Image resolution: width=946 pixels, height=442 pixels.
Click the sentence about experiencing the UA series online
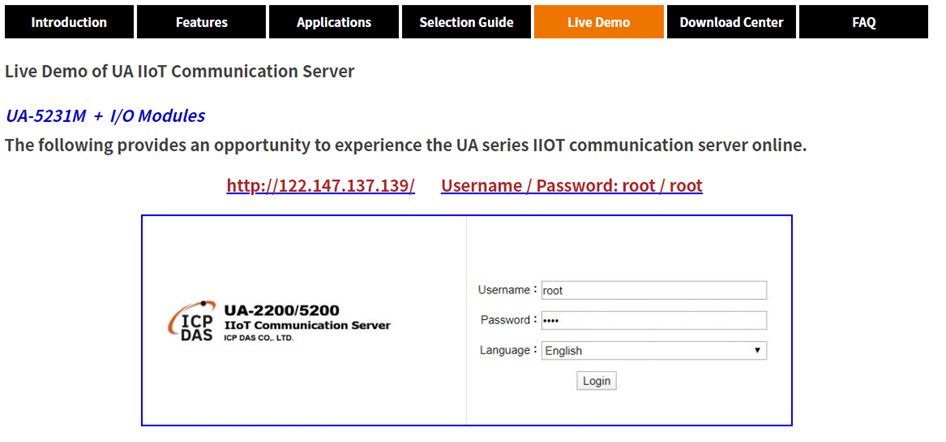405,145
